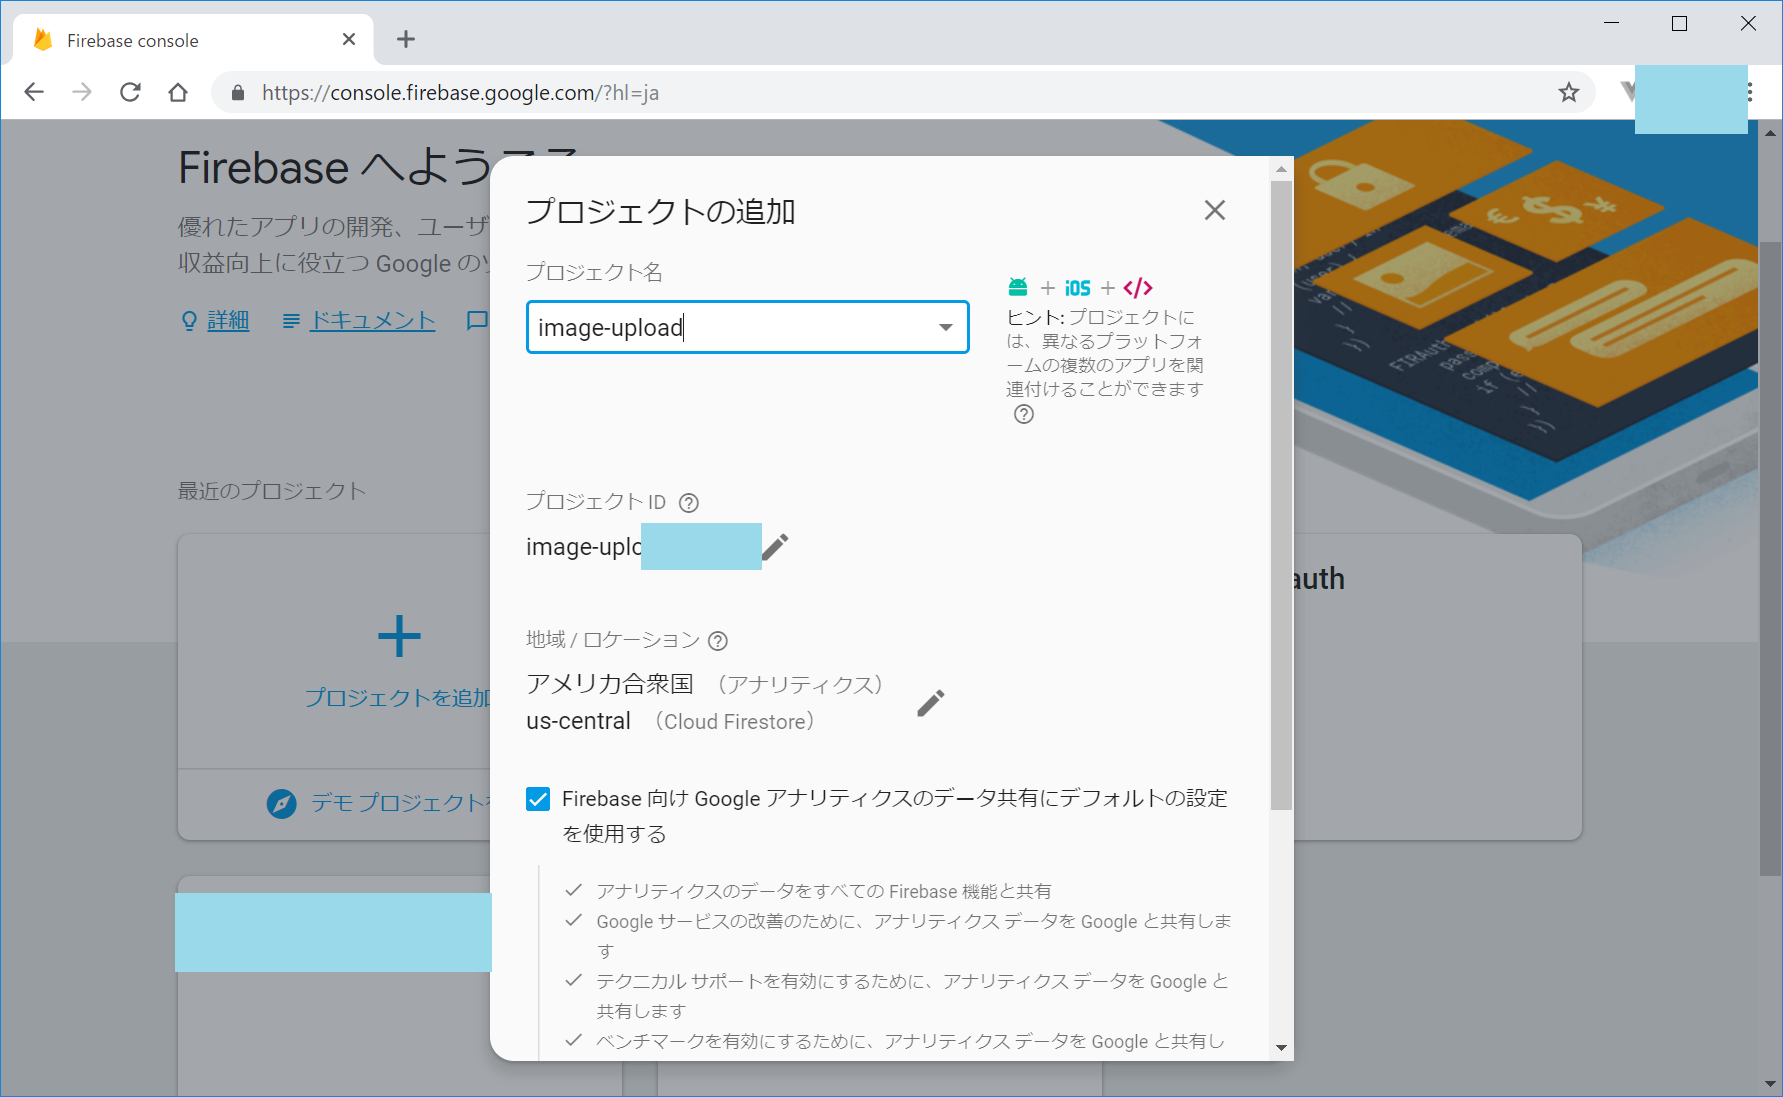
Task: Click help icon next to 地域 / ロケーション
Action: [x=718, y=641]
